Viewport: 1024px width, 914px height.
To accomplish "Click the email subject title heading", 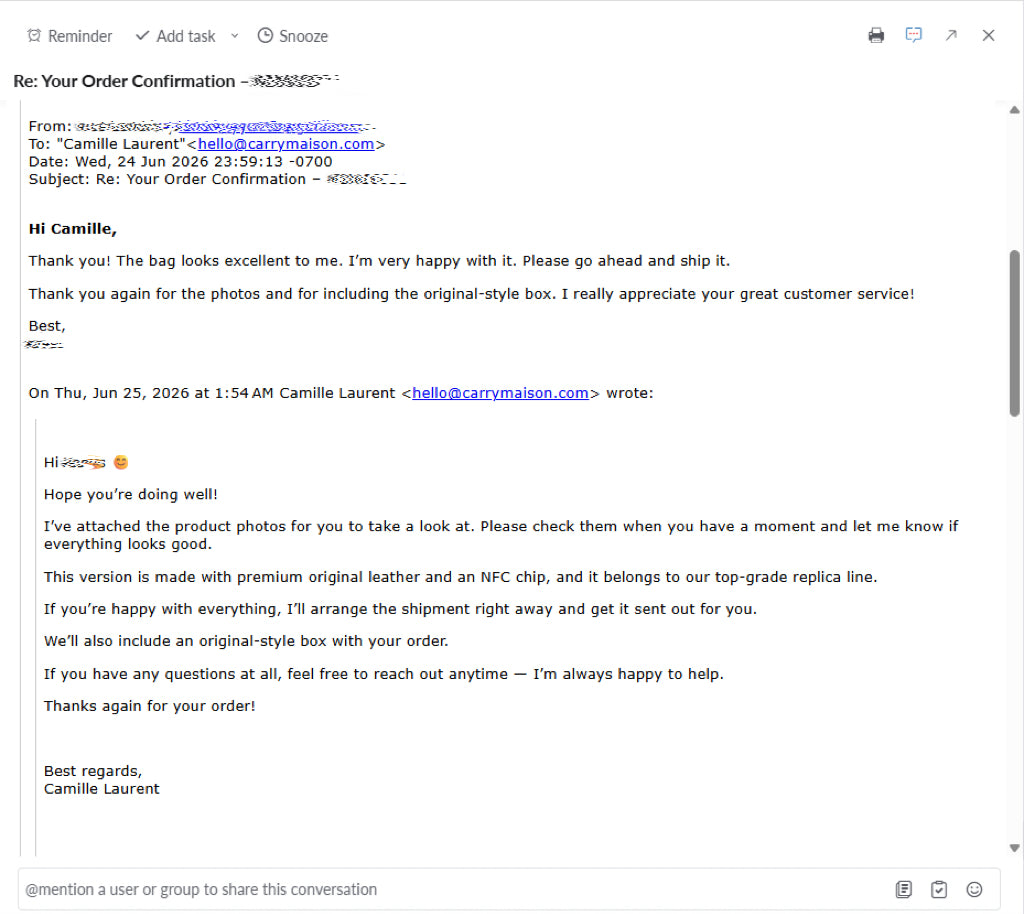I will tap(176, 81).
